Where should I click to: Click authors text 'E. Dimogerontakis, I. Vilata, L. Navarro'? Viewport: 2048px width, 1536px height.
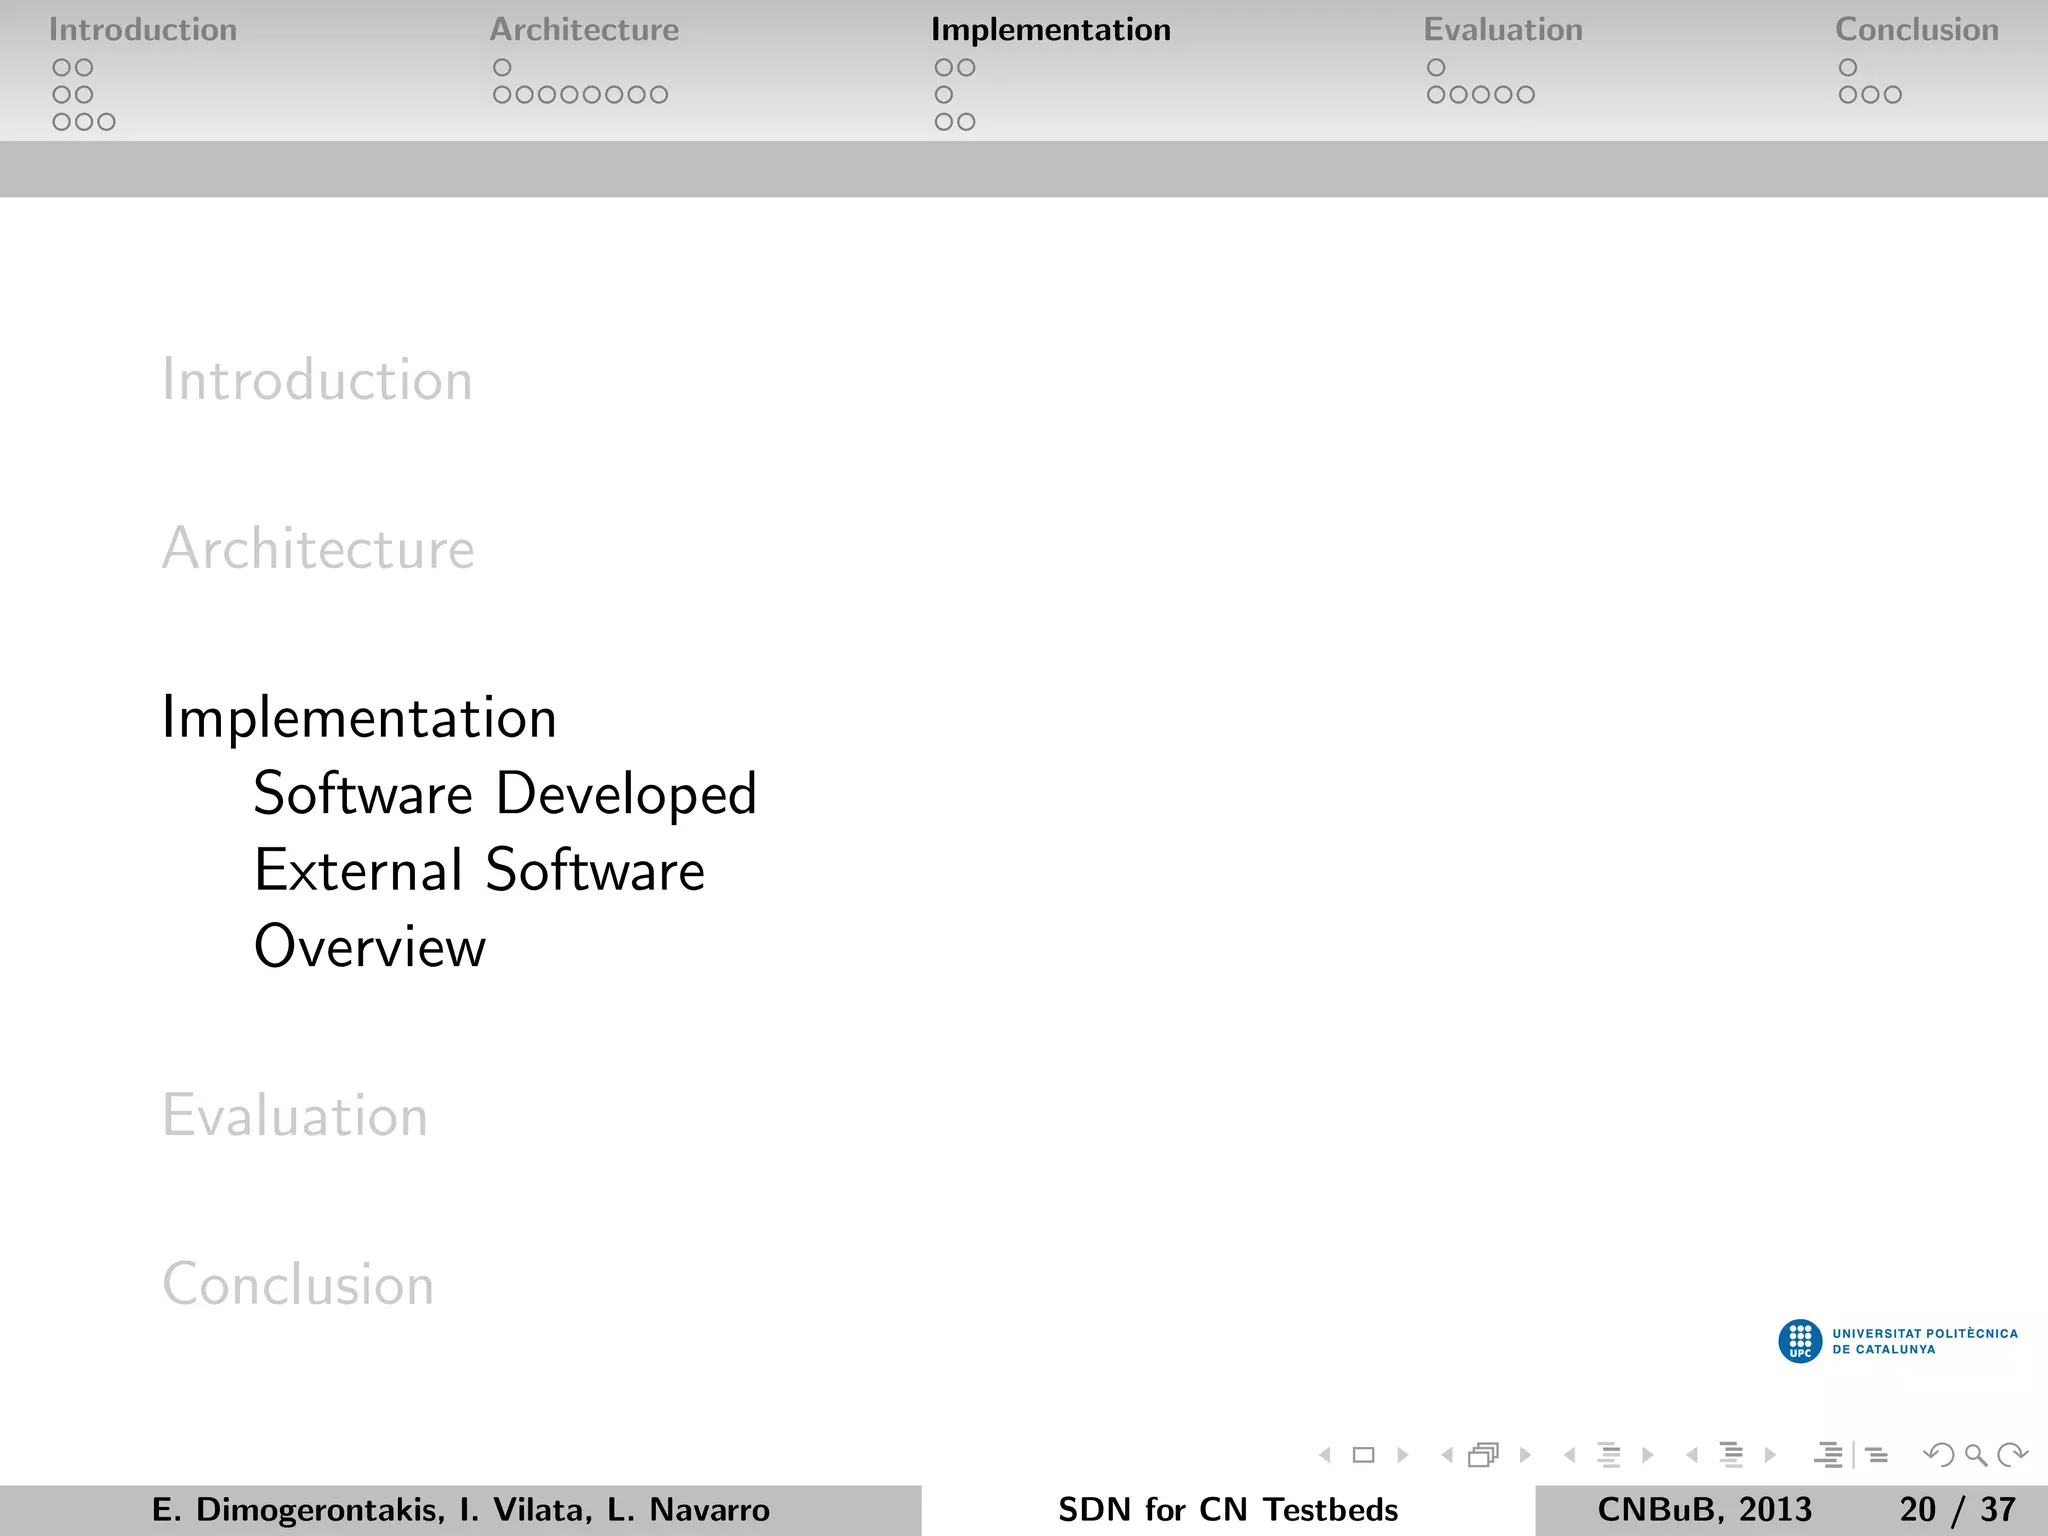461,1510
